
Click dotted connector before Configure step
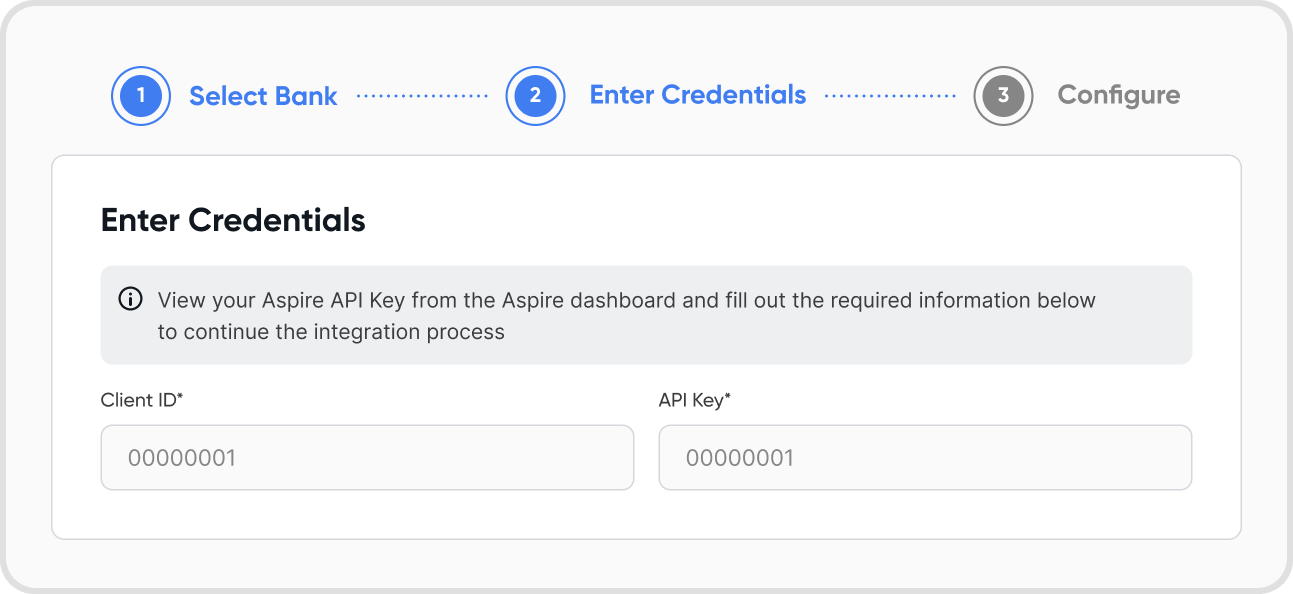tap(890, 96)
